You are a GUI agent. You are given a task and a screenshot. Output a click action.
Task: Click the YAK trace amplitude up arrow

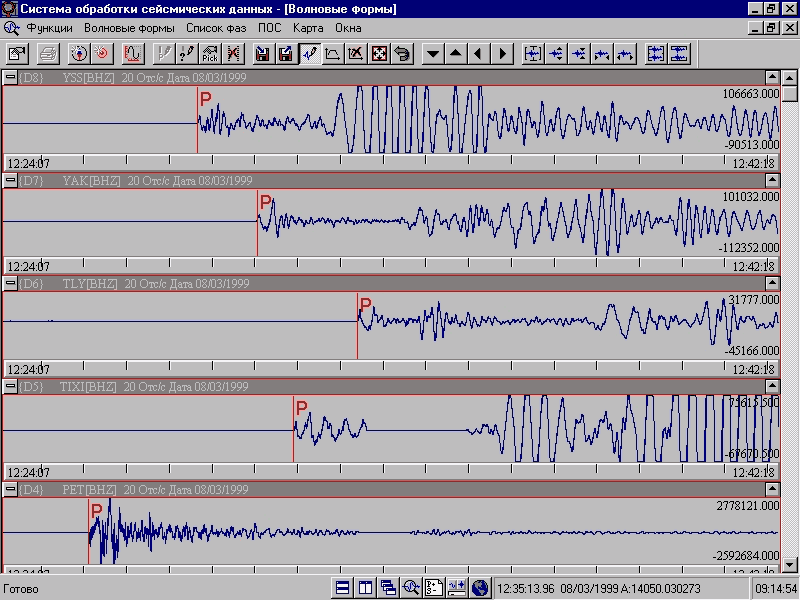(771, 181)
